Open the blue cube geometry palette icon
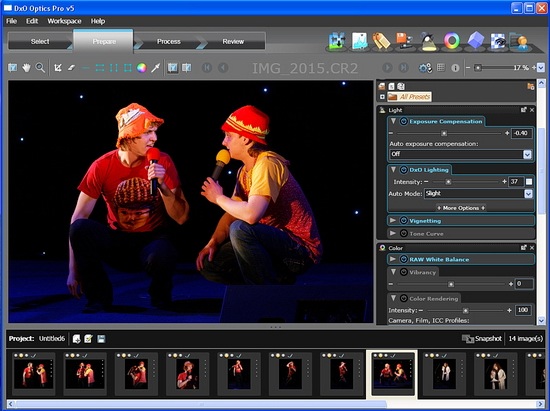This screenshot has width=550, height=411. coord(476,40)
